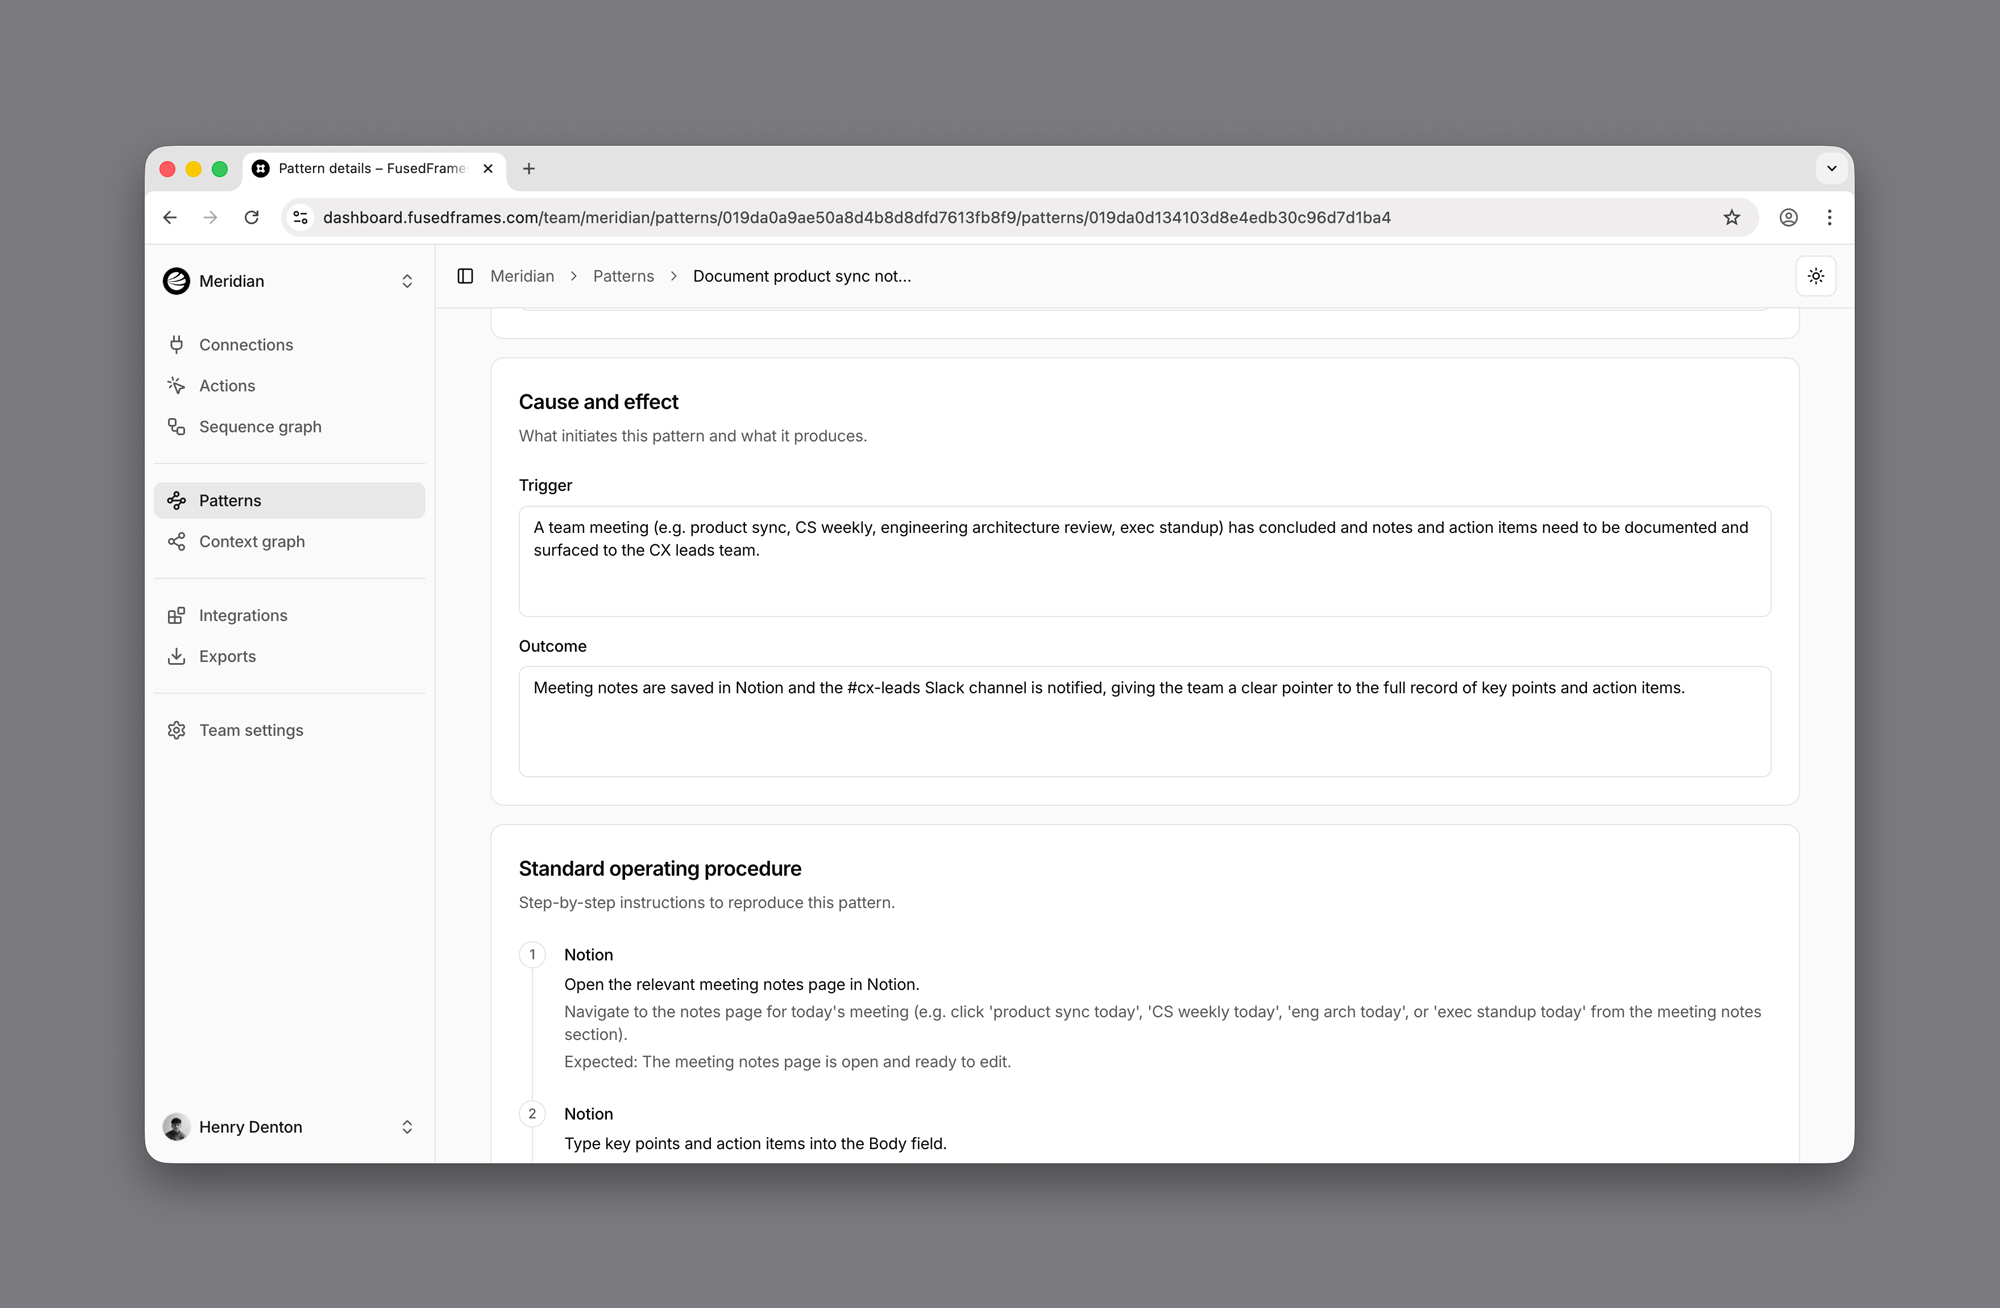
Task: Open Sequence graph via its icon
Action: click(177, 427)
